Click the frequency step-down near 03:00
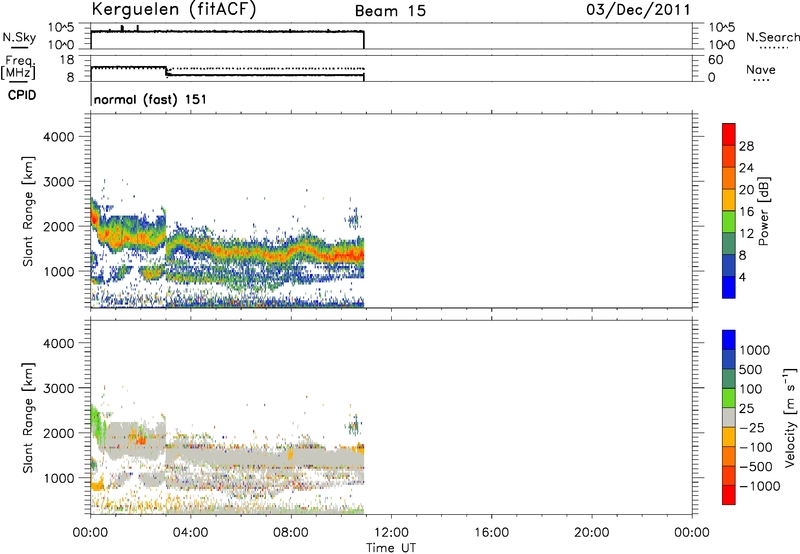Viewport: 800px width, 554px height. 167,71
